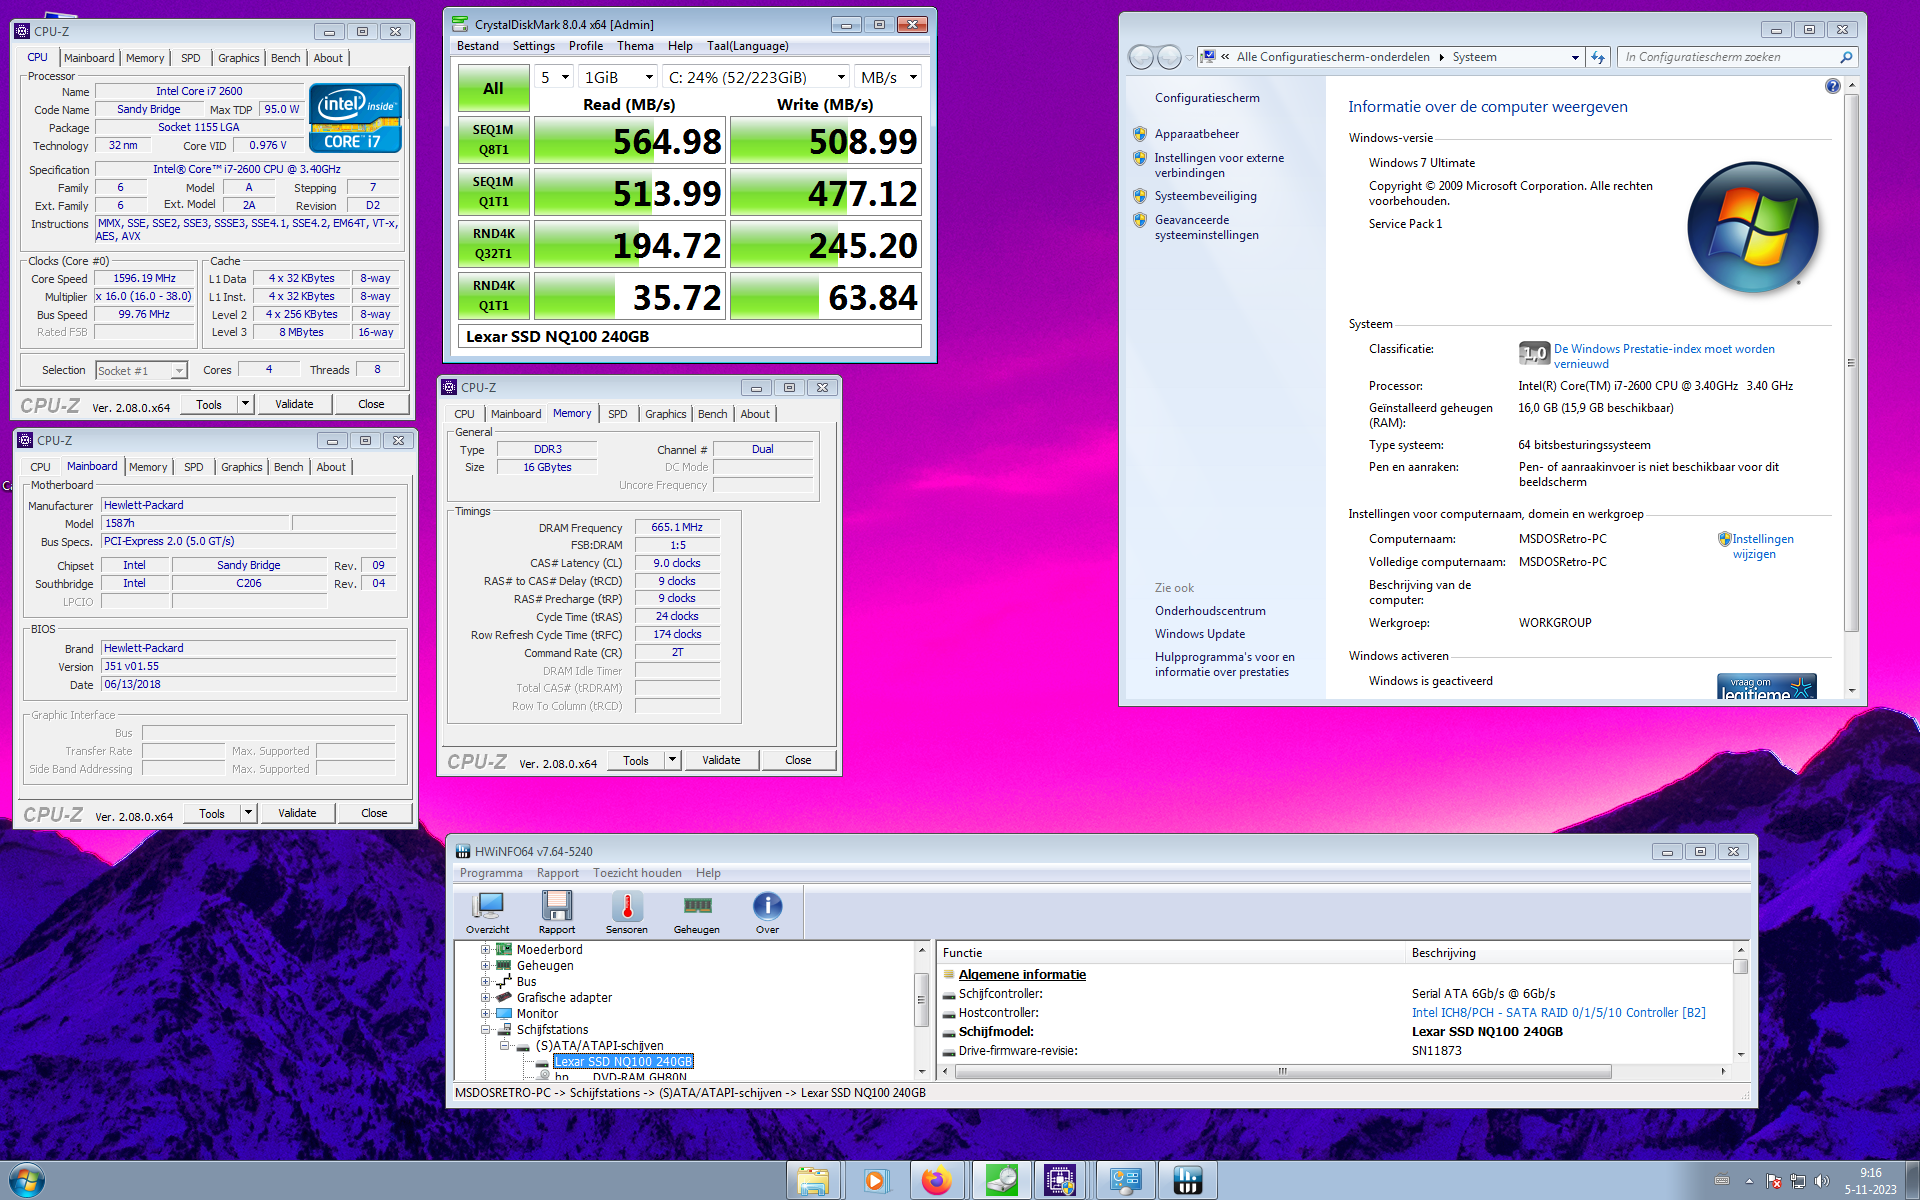Click the back arrow in the Systeem window
Viewport: 1920px width, 1200px height.
(1141, 57)
